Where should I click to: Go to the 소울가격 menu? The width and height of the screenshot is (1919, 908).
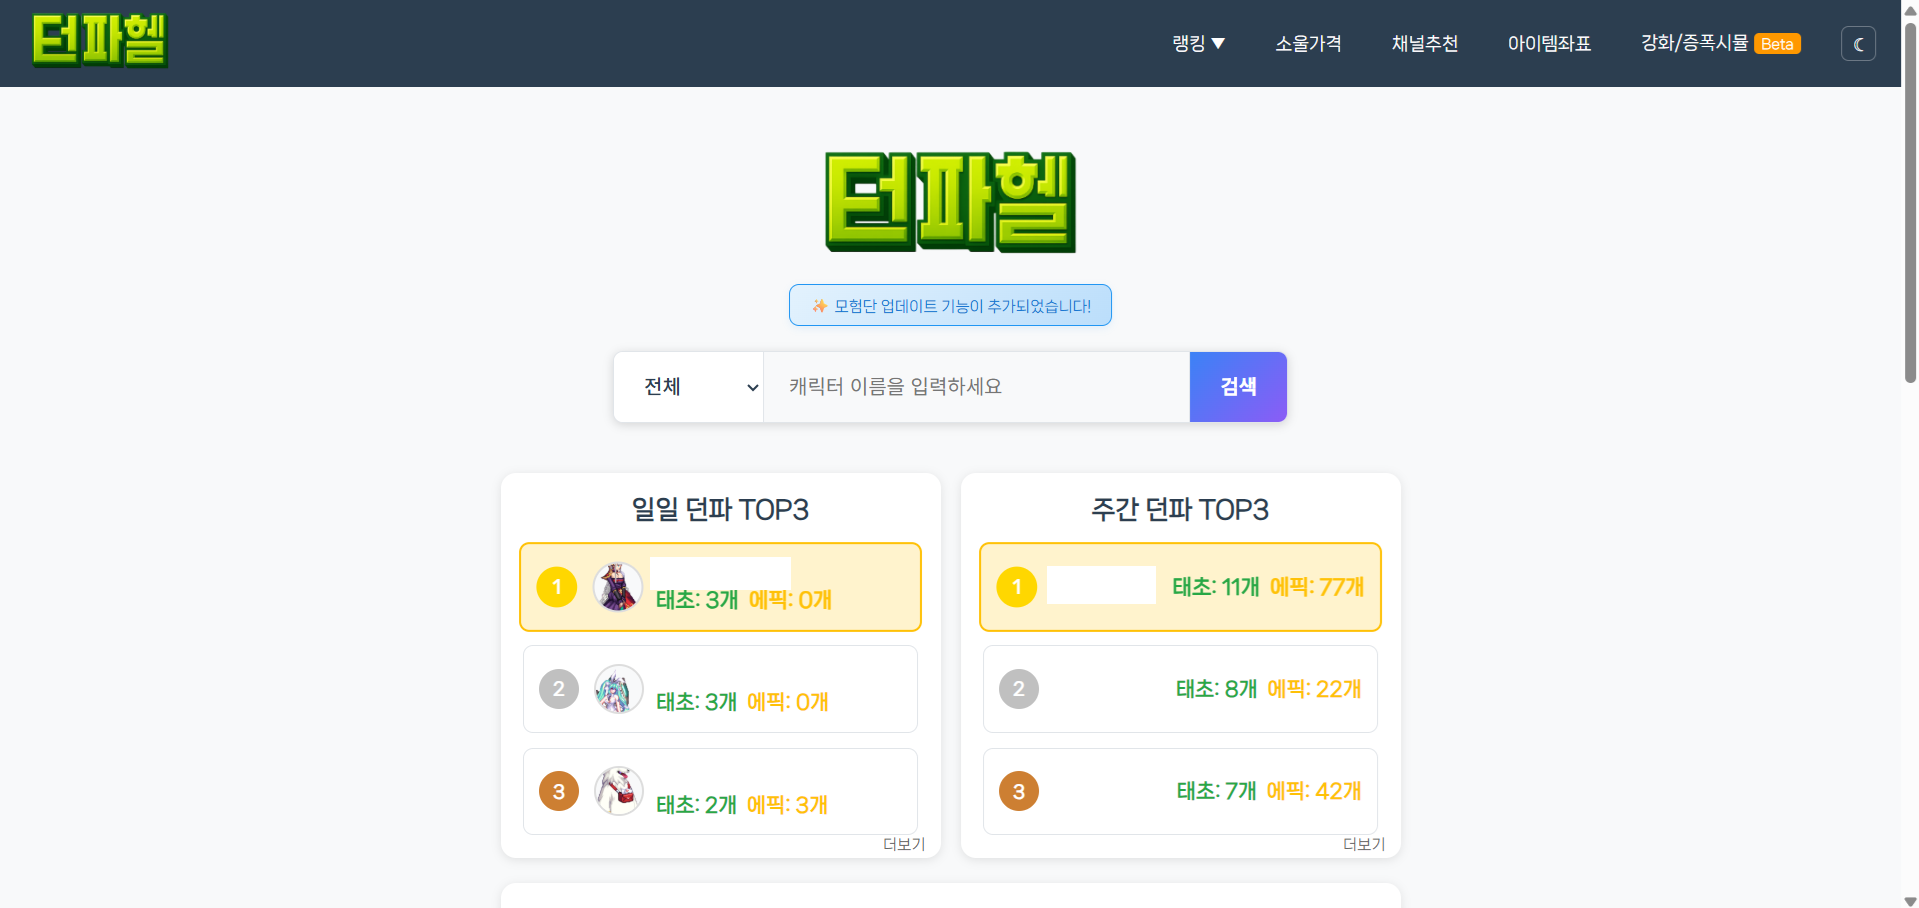[1308, 44]
